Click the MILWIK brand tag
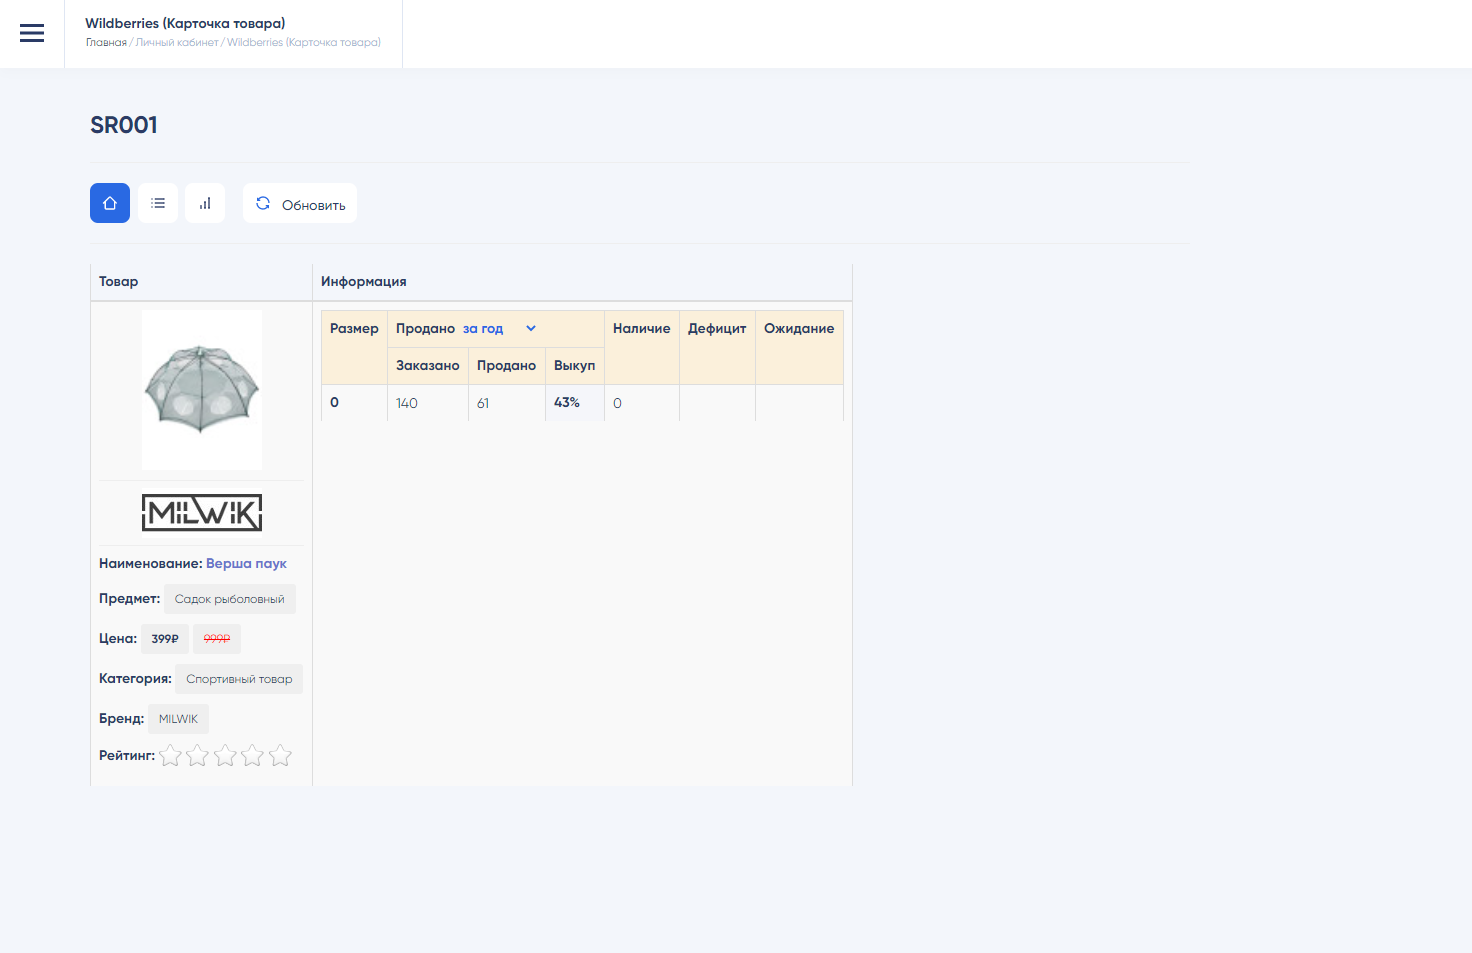This screenshot has height=953, width=1472. pos(178,719)
